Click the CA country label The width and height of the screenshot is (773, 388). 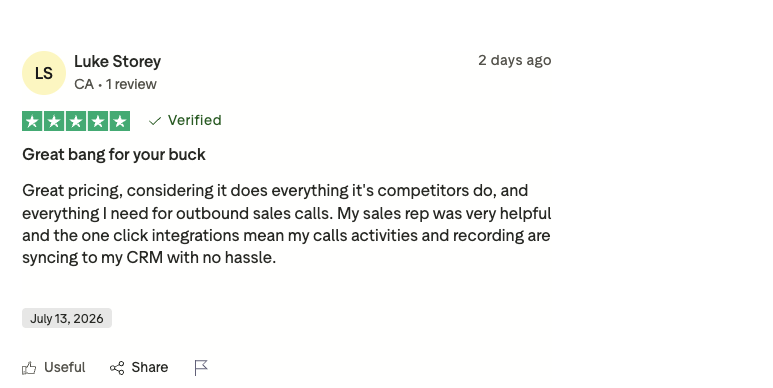coord(84,84)
